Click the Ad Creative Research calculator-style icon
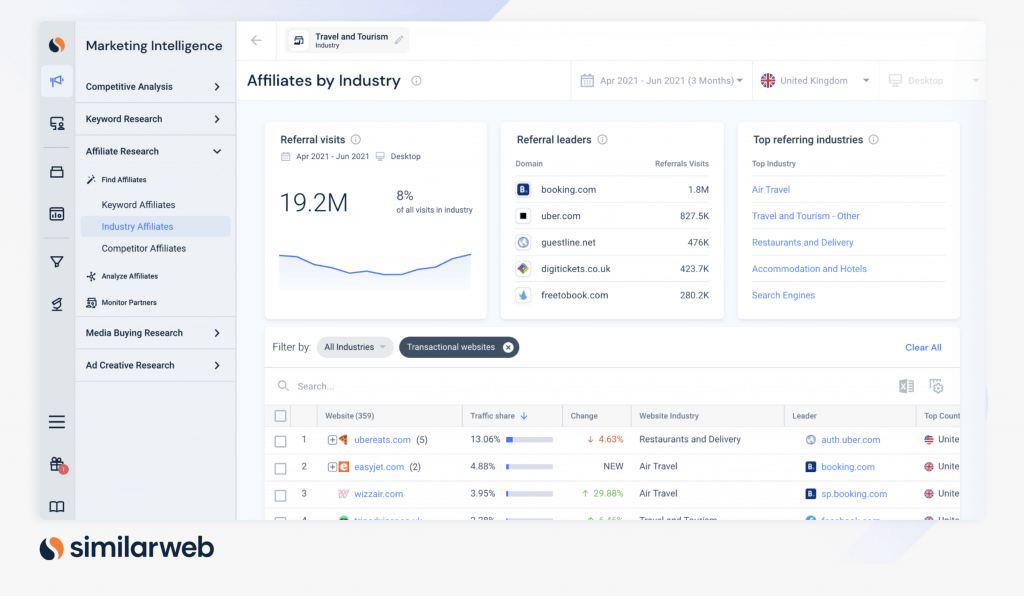The image size is (1024, 596). pyautogui.click(x=56, y=213)
